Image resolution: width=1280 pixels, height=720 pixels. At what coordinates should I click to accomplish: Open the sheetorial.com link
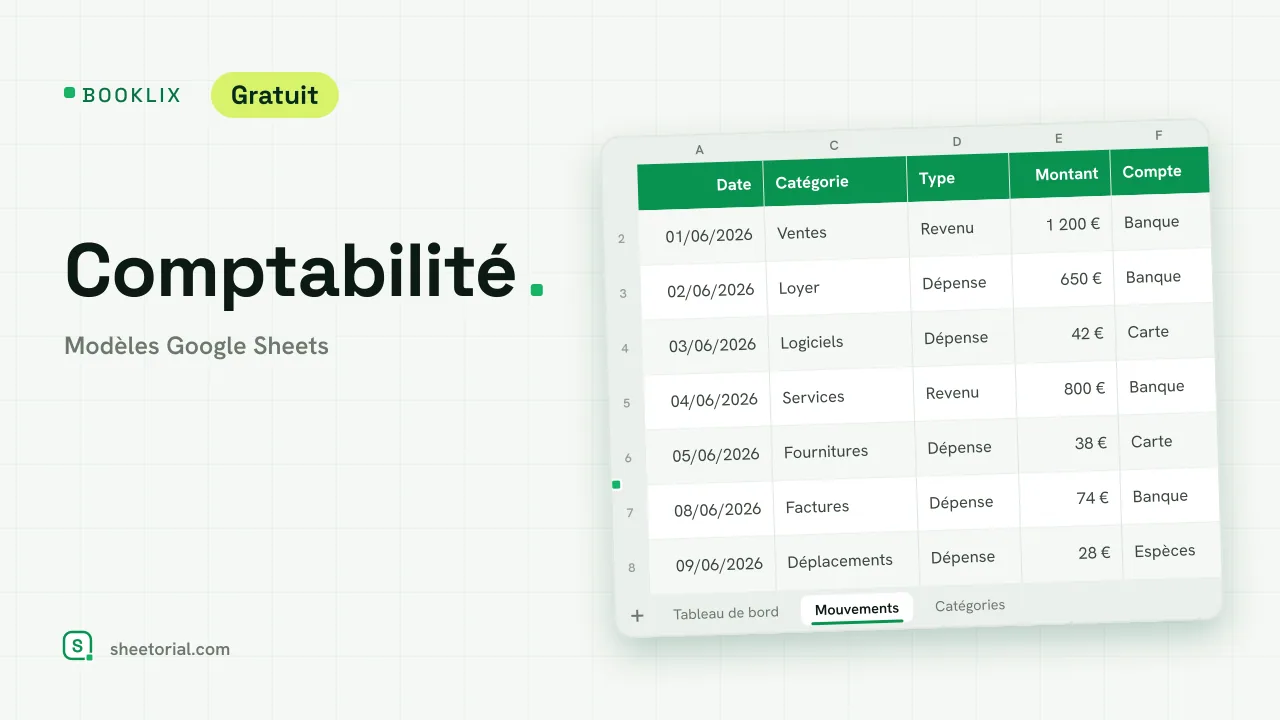pyautogui.click(x=170, y=649)
